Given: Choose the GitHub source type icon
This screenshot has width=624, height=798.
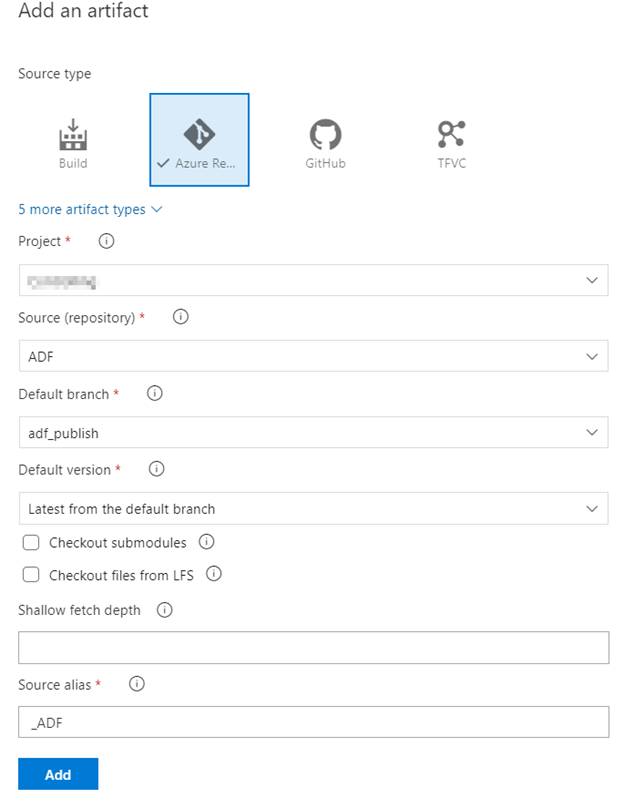Looking at the screenshot, I should pos(325,141).
